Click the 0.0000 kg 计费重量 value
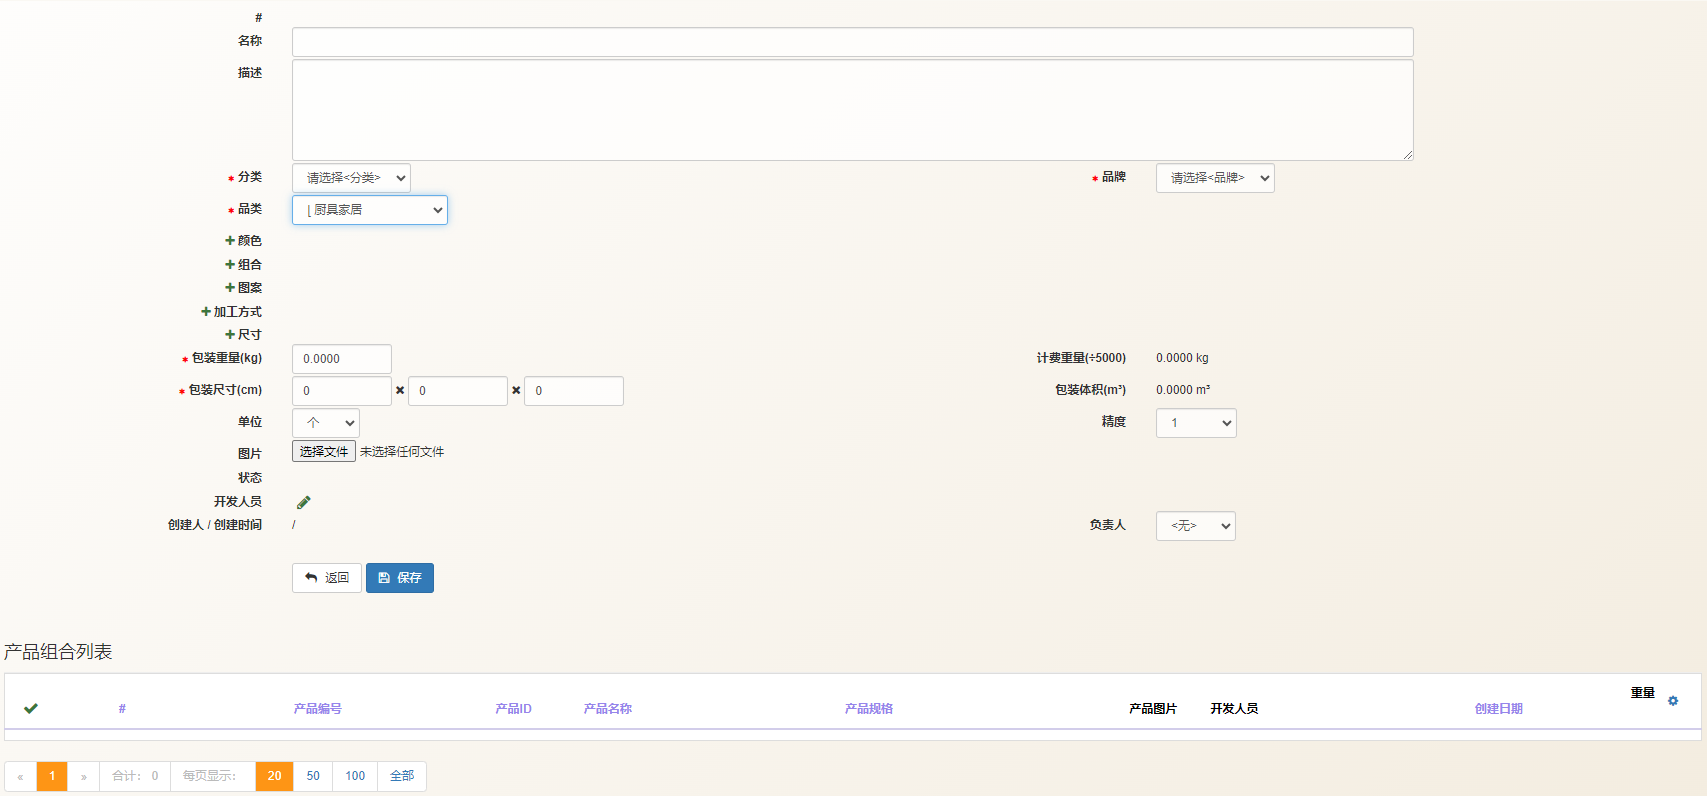The width and height of the screenshot is (1707, 796). pos(1182,358)
